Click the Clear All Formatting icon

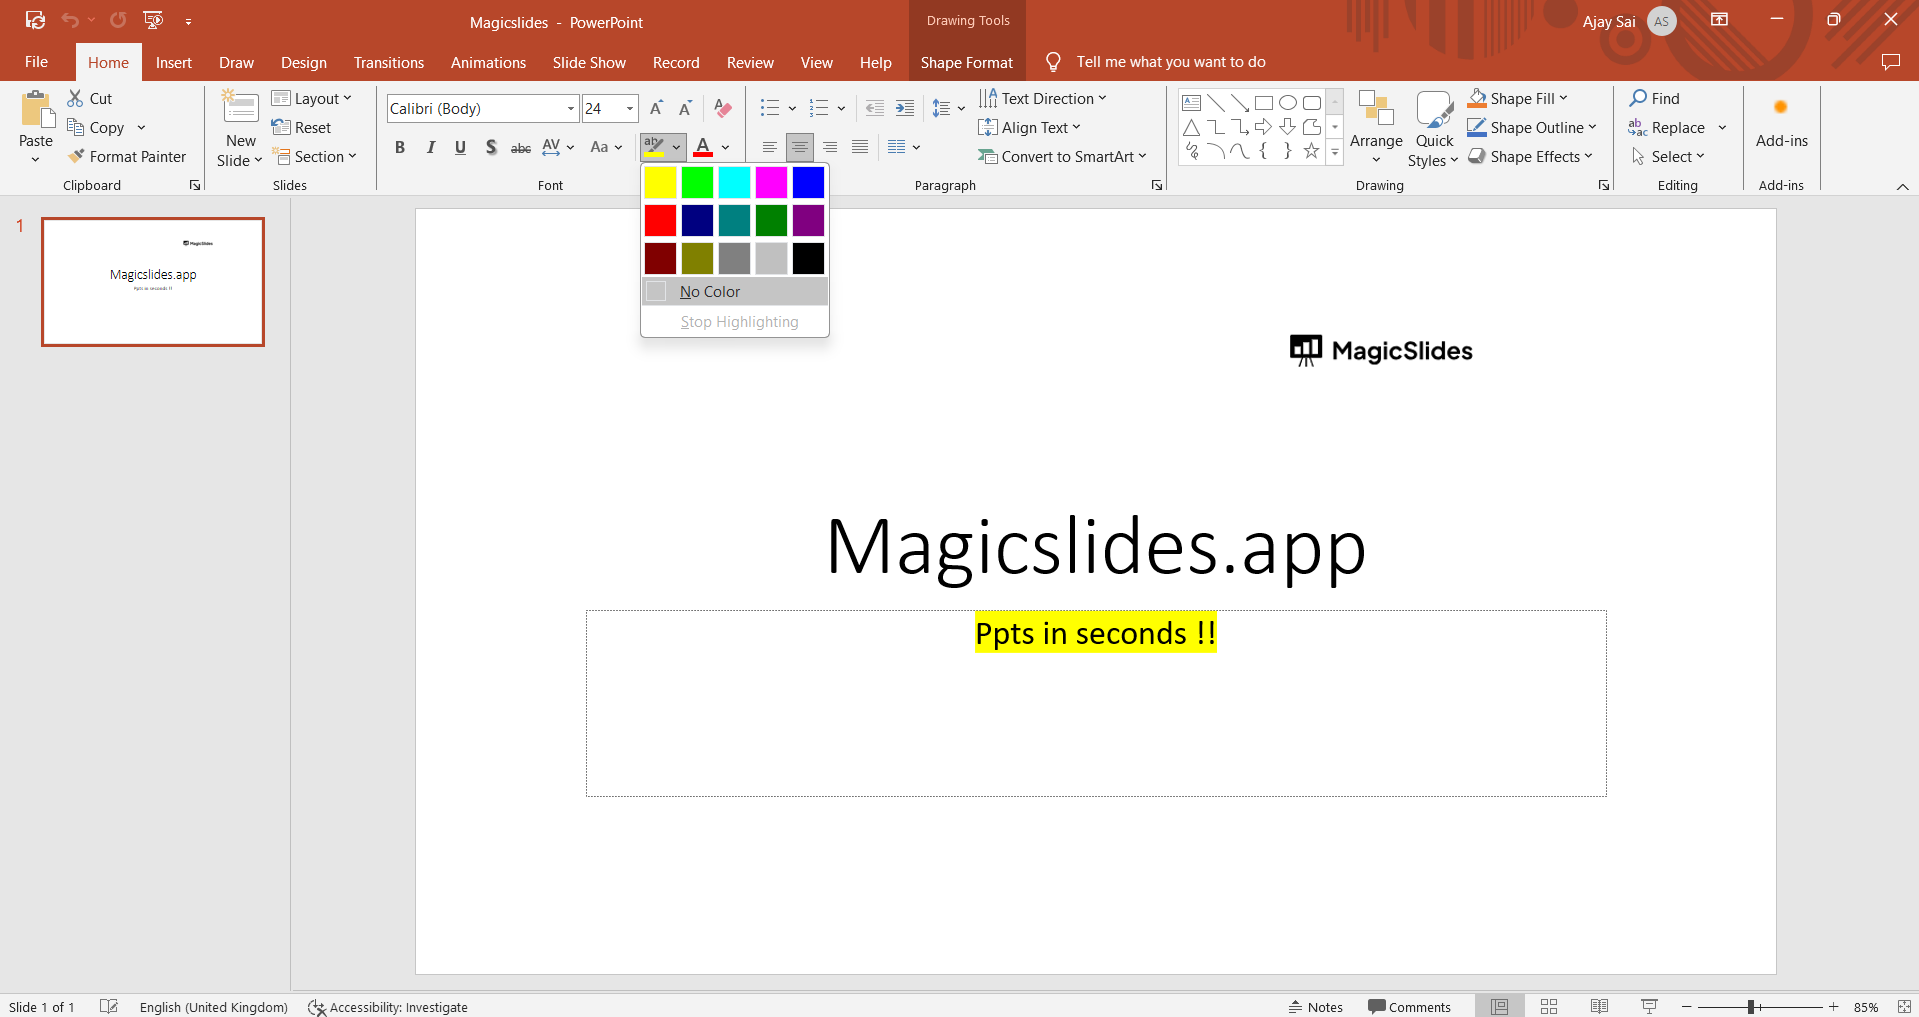[x=723, y=108]
